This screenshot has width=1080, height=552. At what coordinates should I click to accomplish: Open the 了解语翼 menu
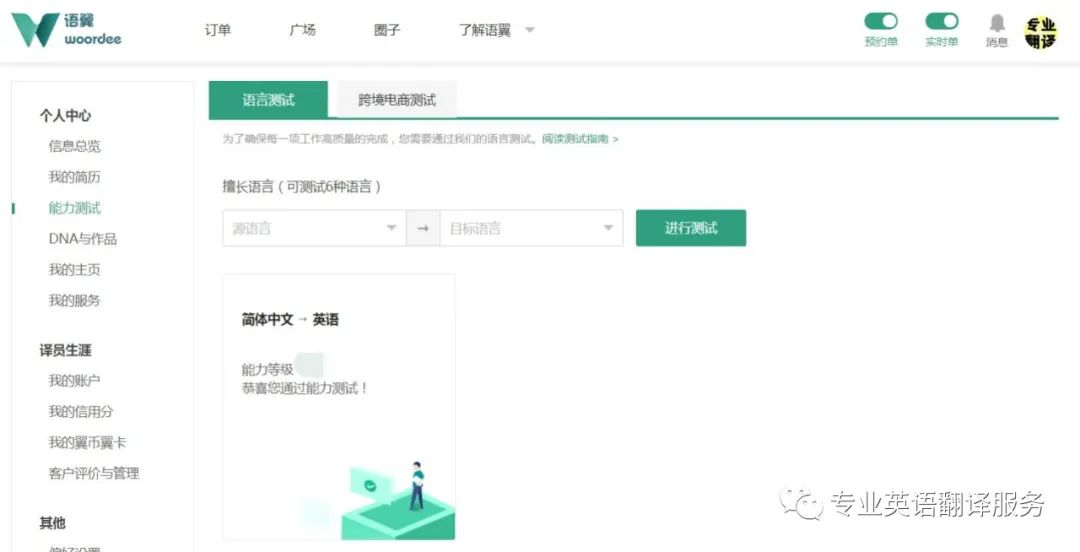[x=485, y=30]
